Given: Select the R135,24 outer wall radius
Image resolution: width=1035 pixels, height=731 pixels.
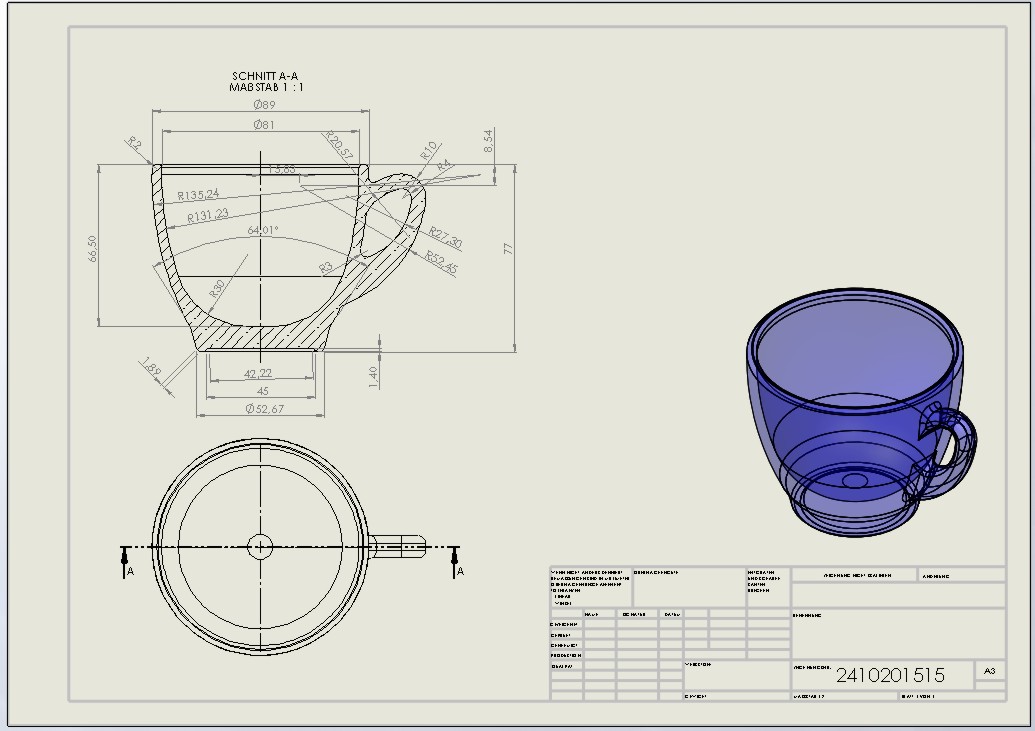Looking at the screenshot, I should pos(198,195).
